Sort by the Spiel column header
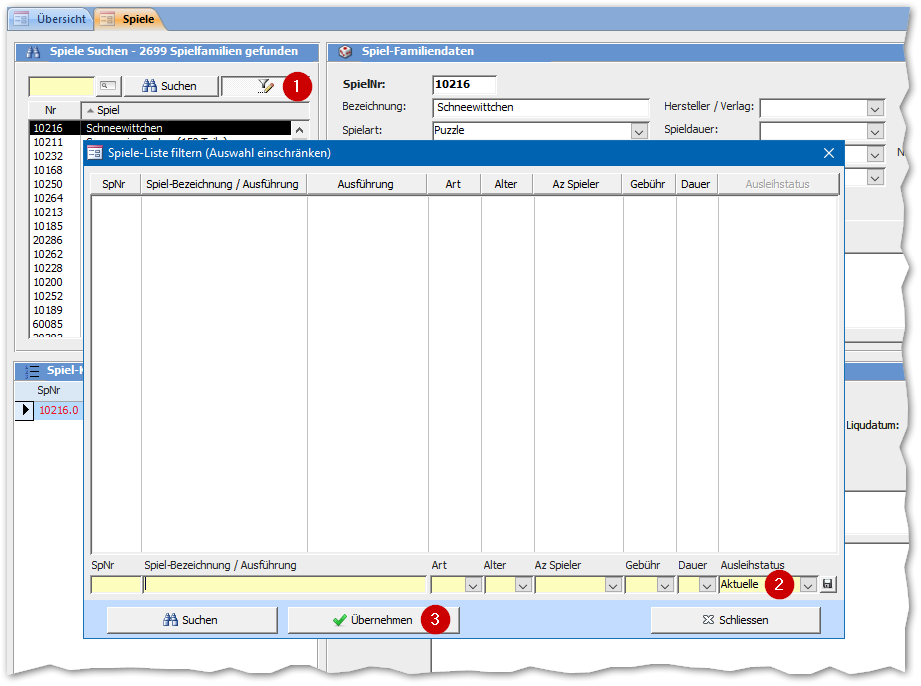Viewport: 921px width, 686px height. [195, 110]
